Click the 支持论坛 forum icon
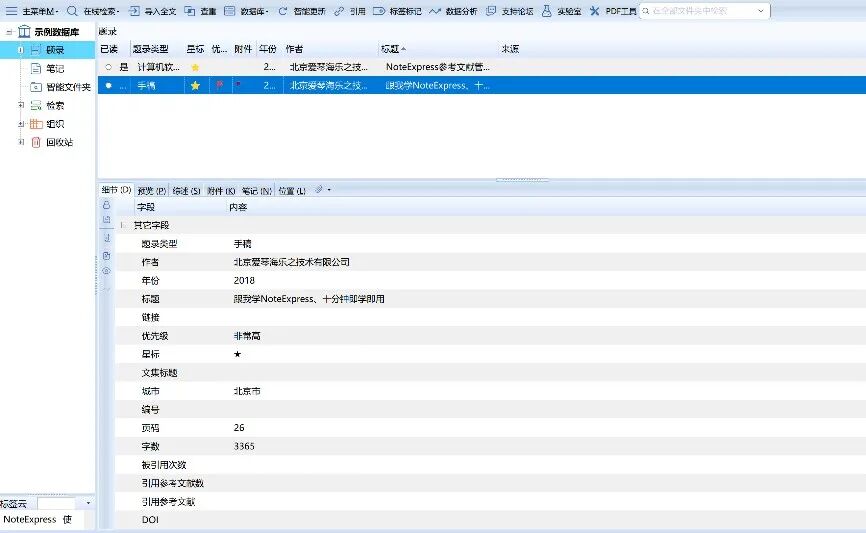 (x=491, y=11)
